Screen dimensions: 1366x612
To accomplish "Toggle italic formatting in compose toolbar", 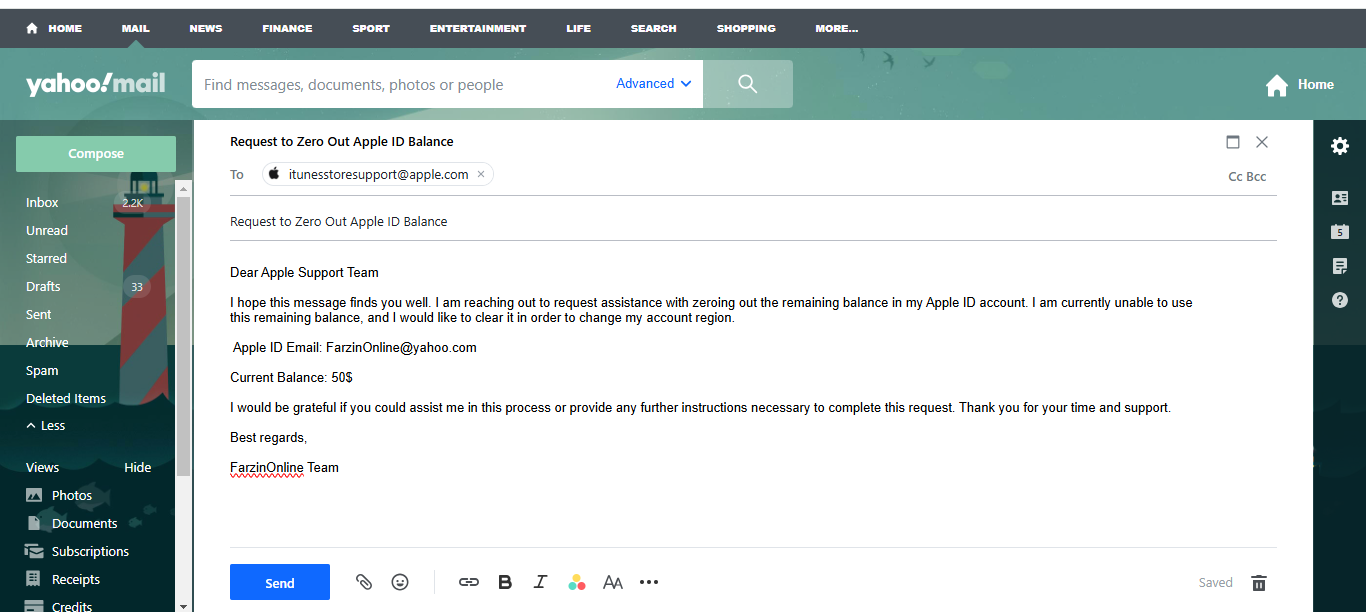I will [x=541, y=582].
